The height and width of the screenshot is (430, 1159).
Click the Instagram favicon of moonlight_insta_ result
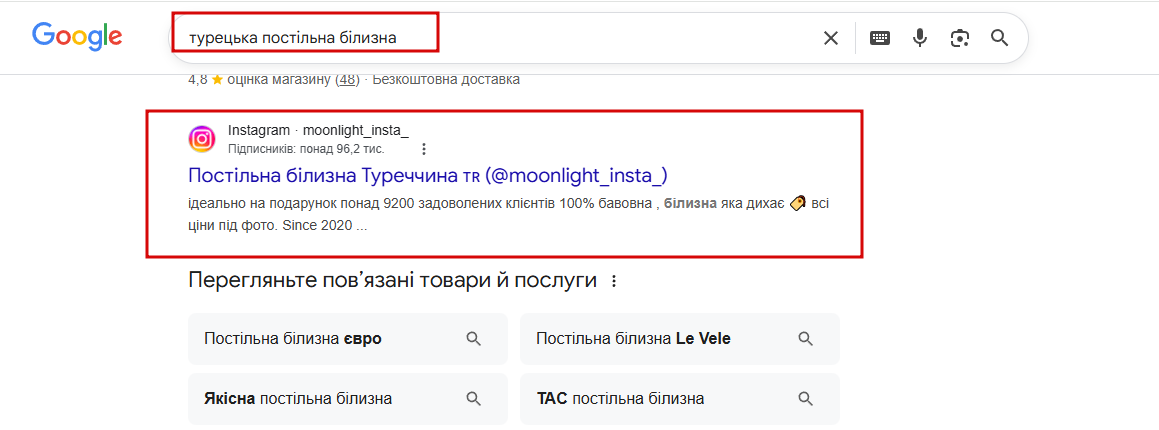click(202, 138)
